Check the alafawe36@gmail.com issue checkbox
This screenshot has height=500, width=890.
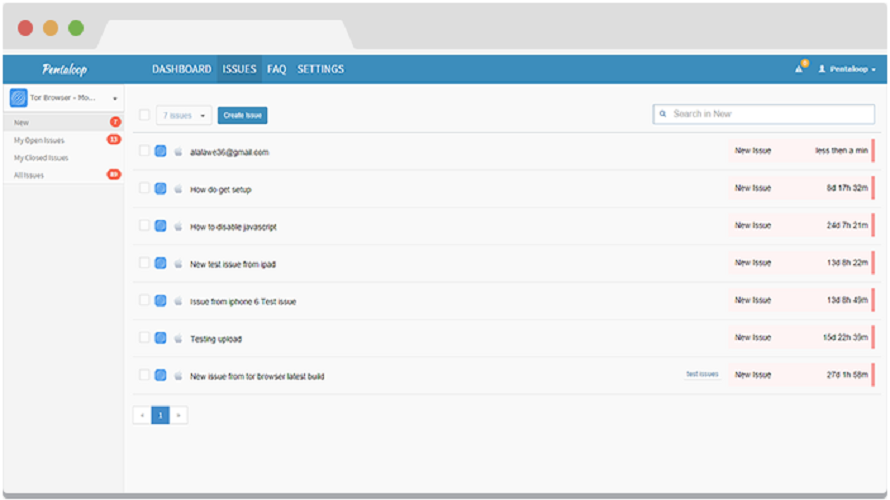click(144, 151)
